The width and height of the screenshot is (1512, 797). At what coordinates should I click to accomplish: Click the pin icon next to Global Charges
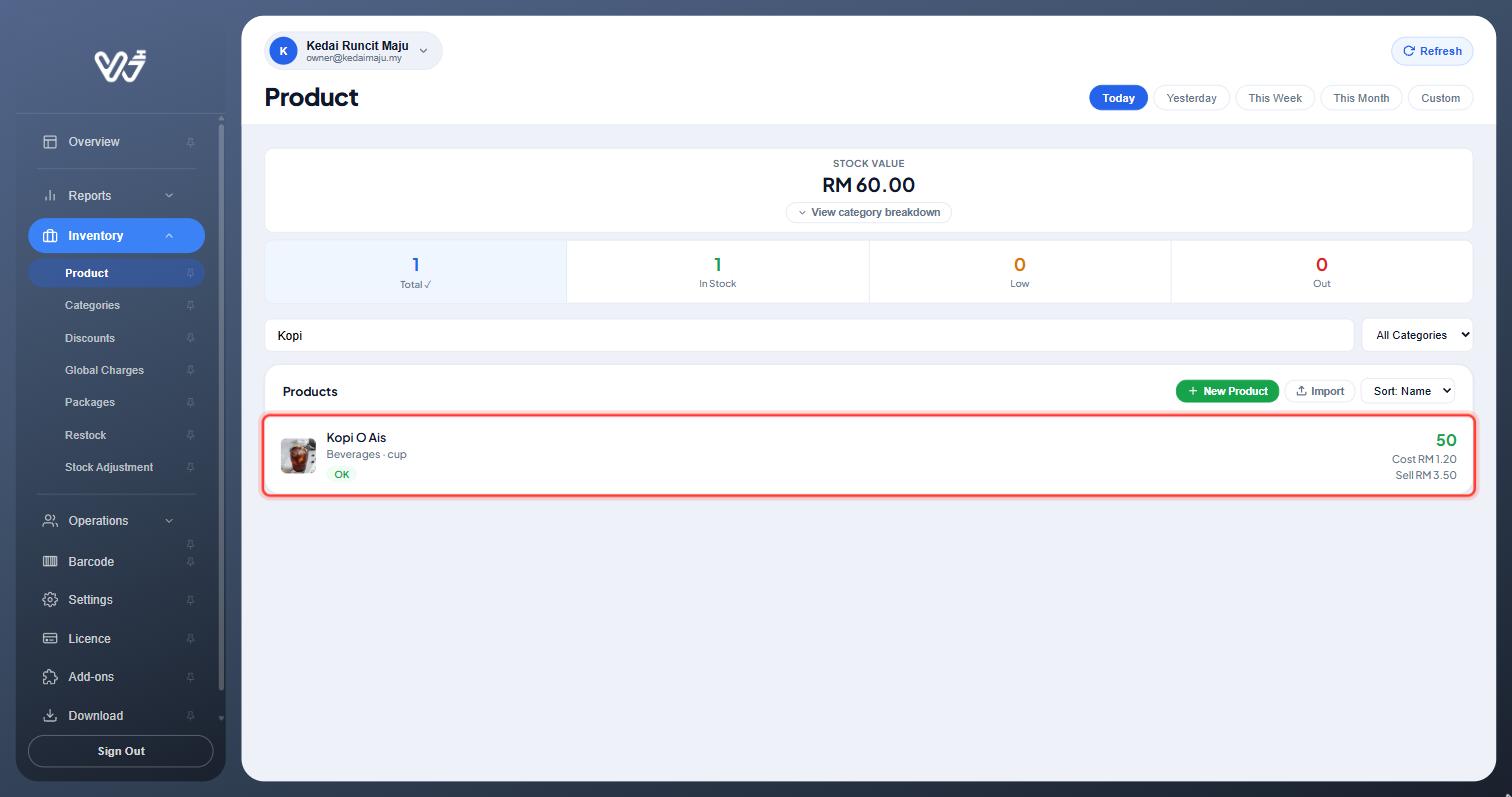point(190,370)
